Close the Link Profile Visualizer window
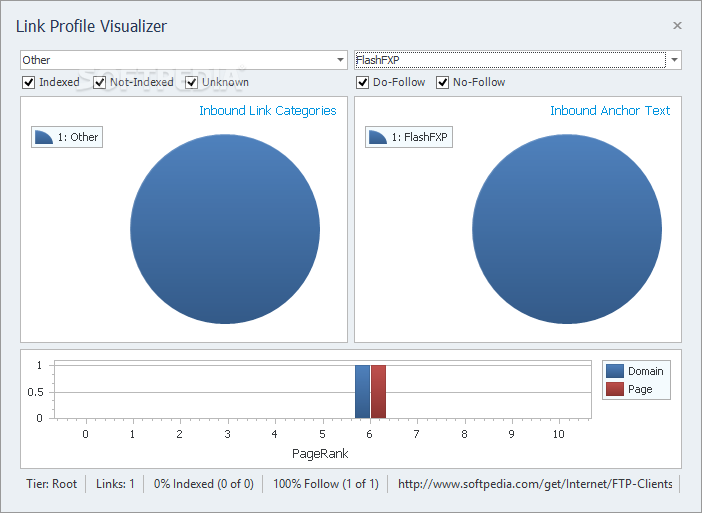Image resolution: width=702 pixels, height=513 pixels. pyautogui.click(x=677, y=26)
